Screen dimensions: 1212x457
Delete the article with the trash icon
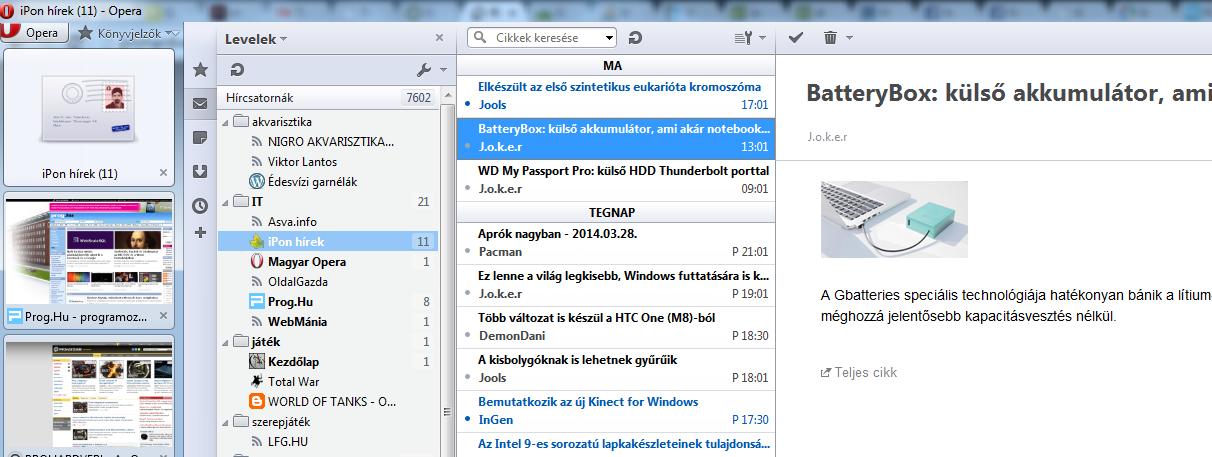coord(830,38)
